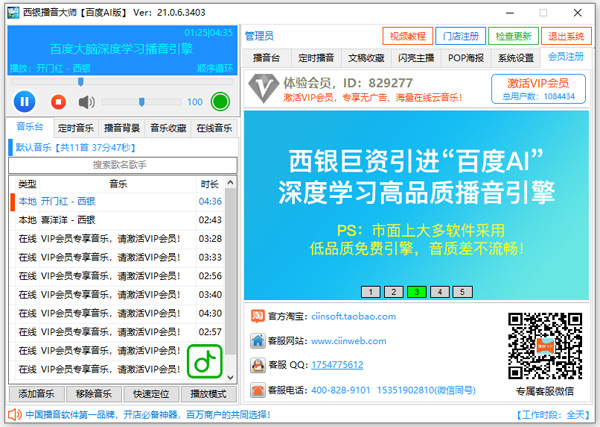This screenshot has height=427, width=600.
Task: Click the round green status indicator button
Action: [x=220, y=102]
